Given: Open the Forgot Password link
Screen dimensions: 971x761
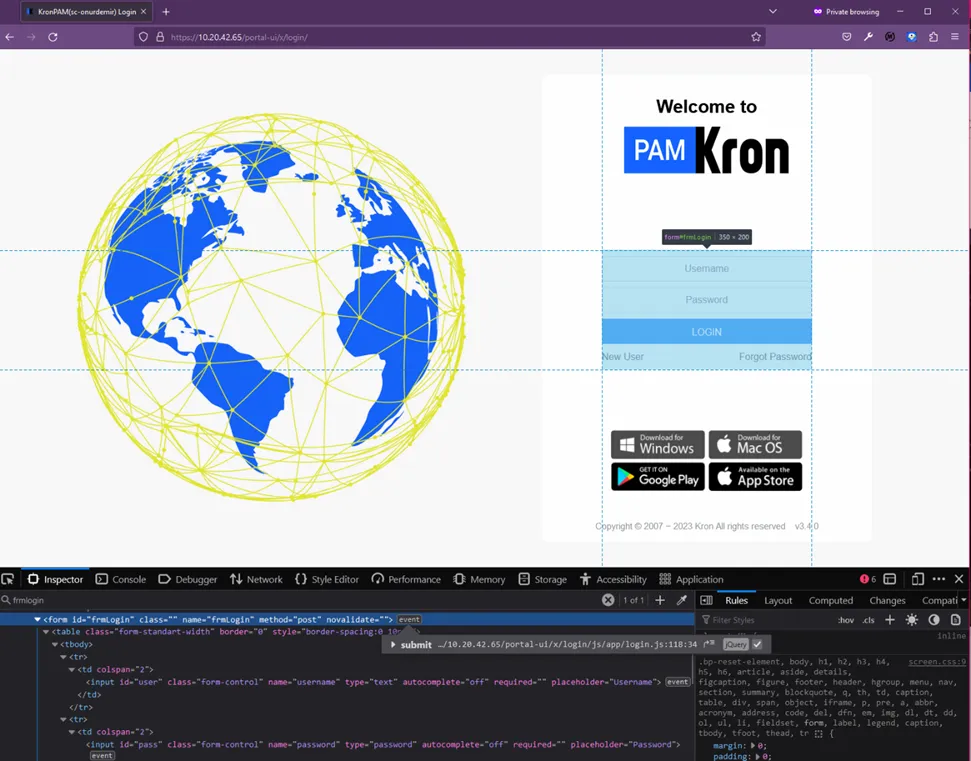Looking at the screenshot, I should point(775,357).
